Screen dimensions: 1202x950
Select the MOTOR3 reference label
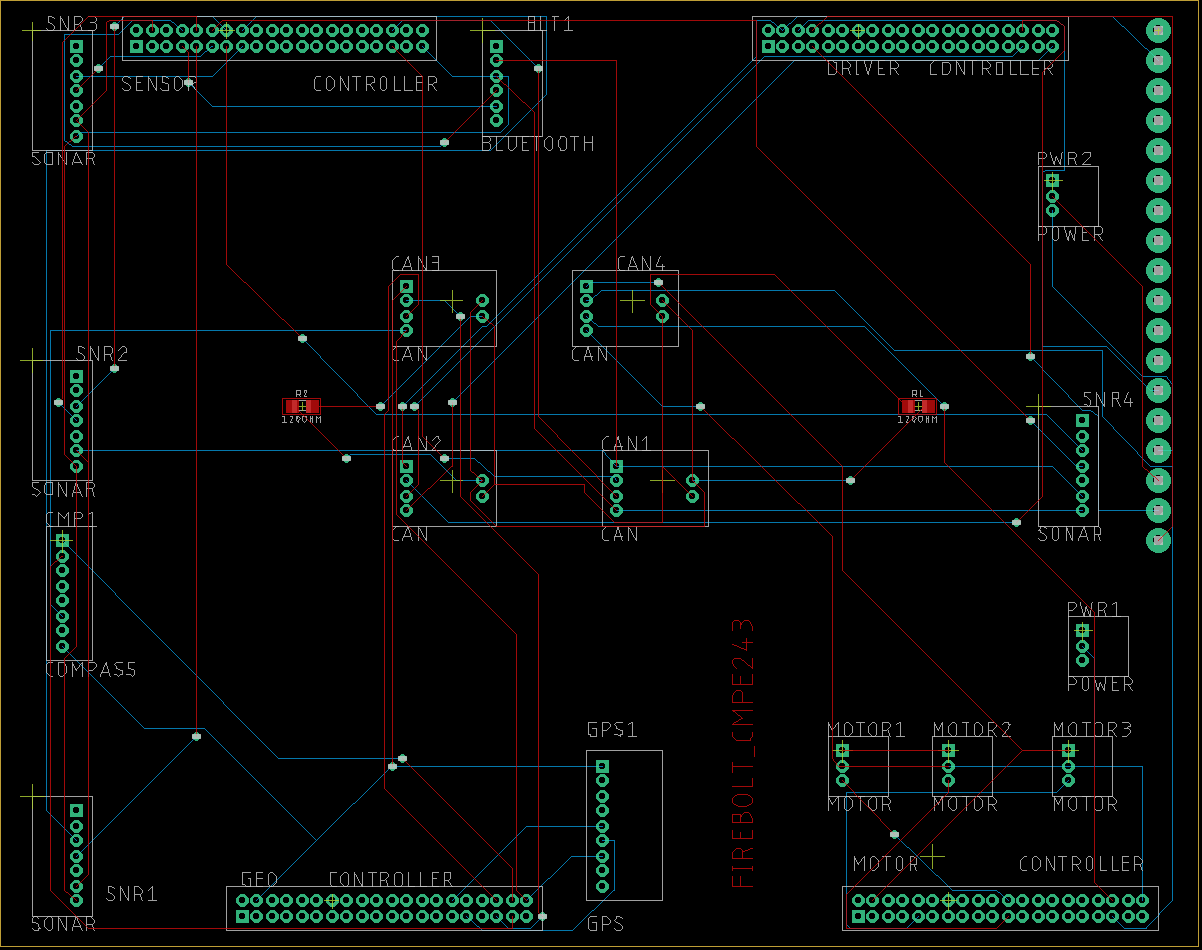coord(1092,729)
